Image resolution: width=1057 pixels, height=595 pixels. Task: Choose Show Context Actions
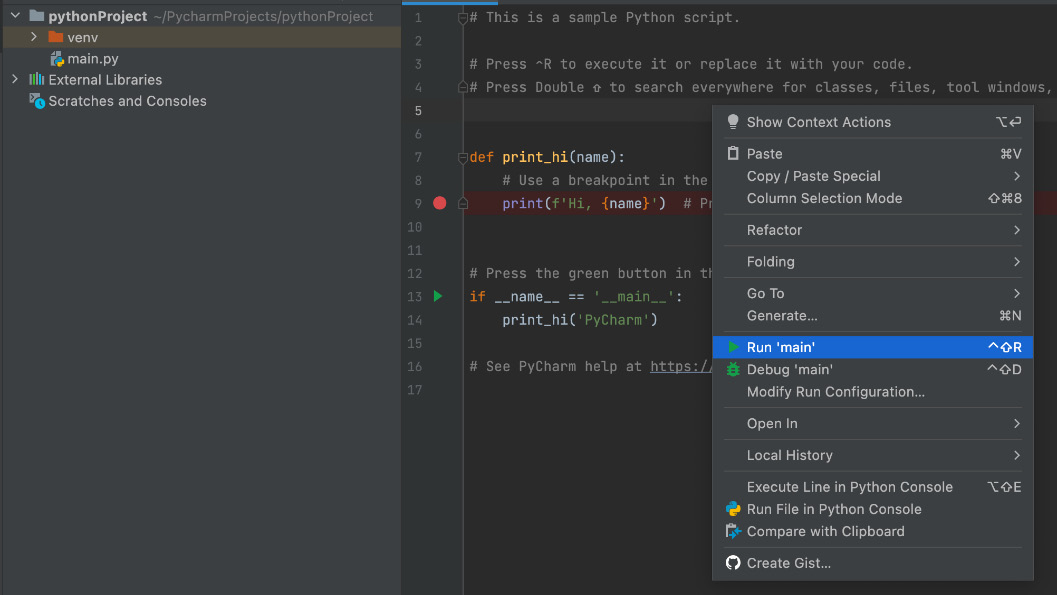tap(873, 122)
